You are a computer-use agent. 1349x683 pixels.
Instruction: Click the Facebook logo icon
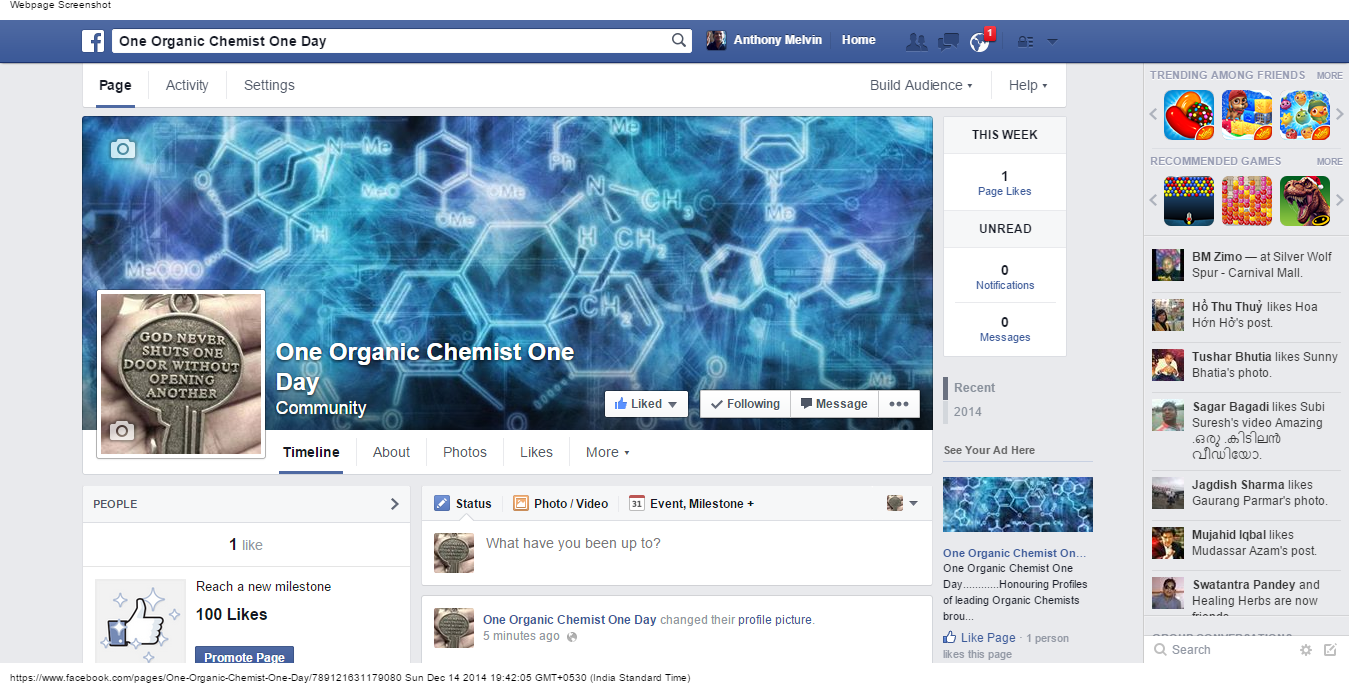click(93, 41)
